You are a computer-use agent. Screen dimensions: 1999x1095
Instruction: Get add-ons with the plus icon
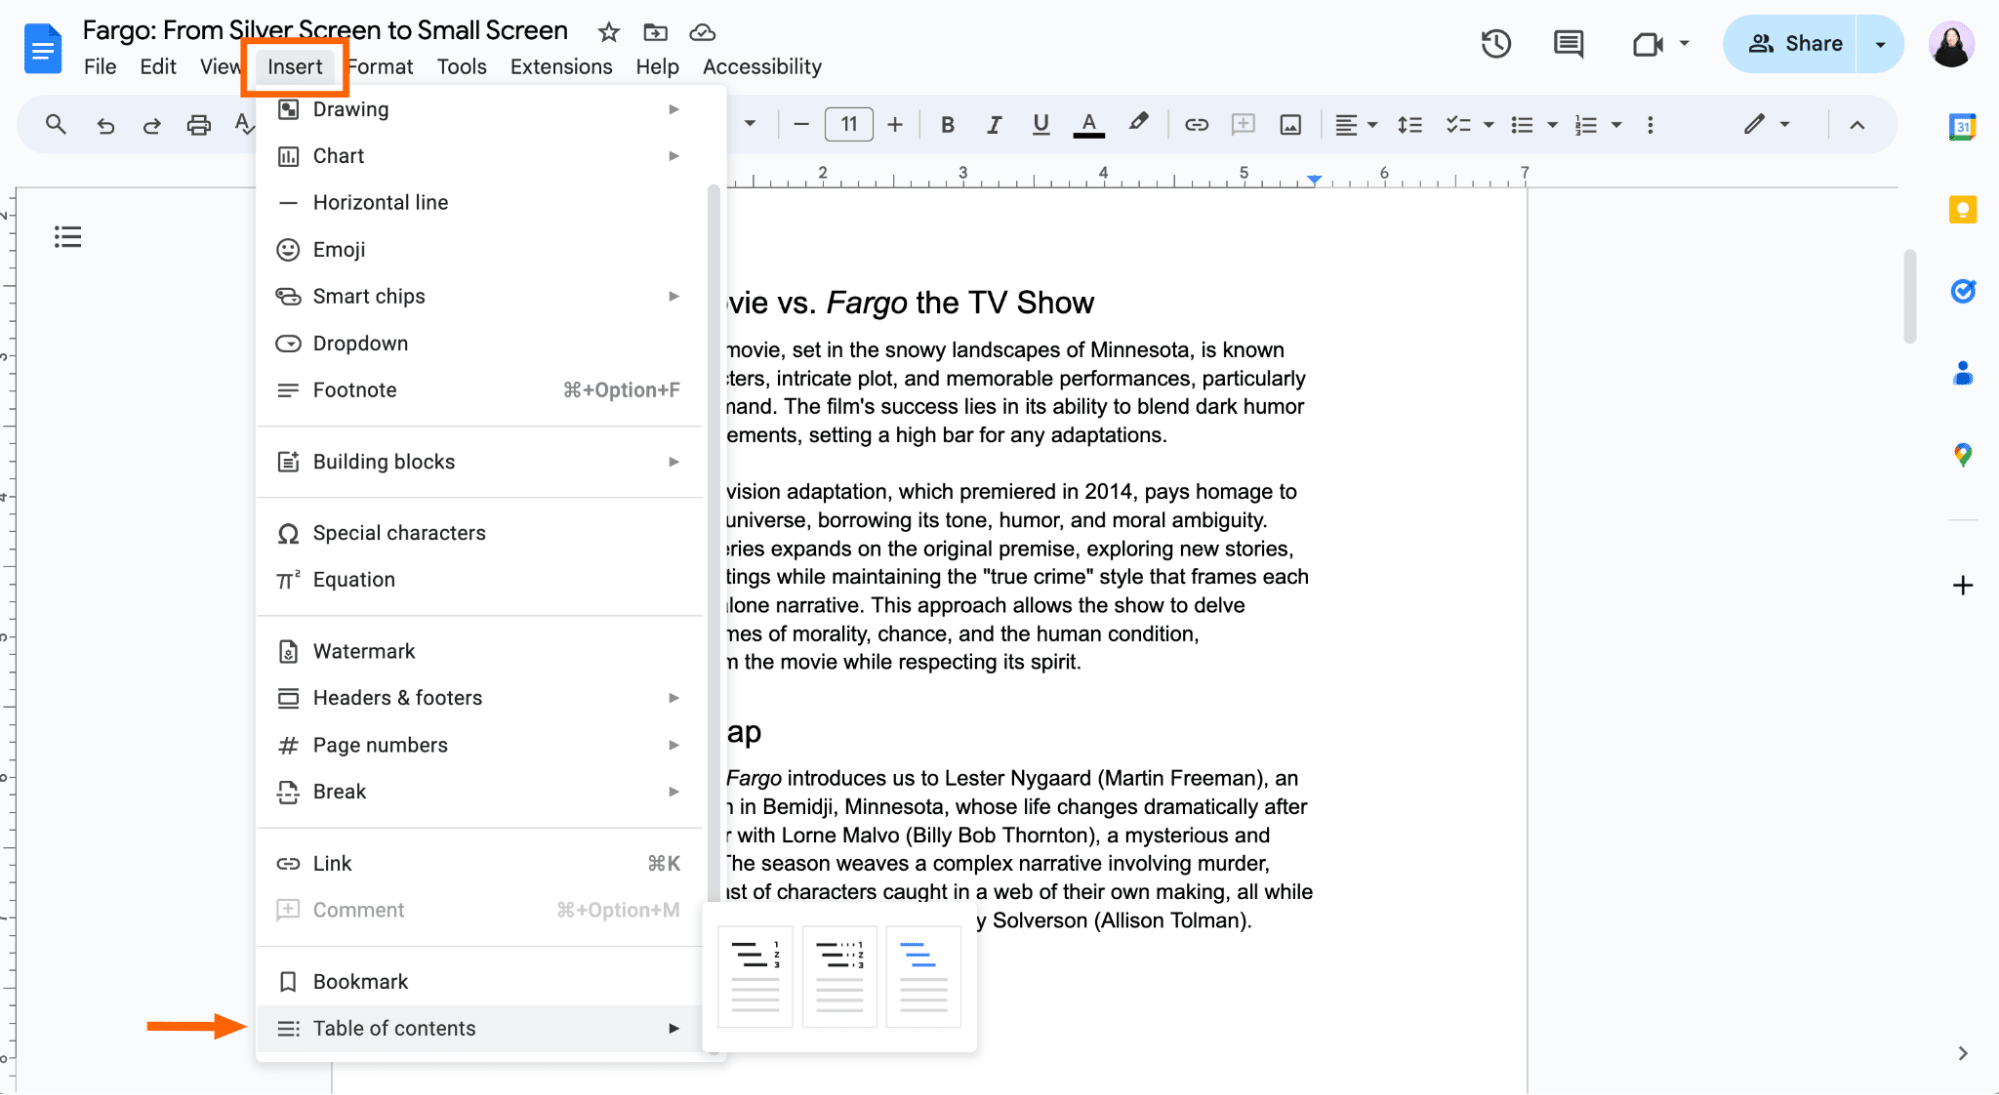click(x=1963, y=586)
